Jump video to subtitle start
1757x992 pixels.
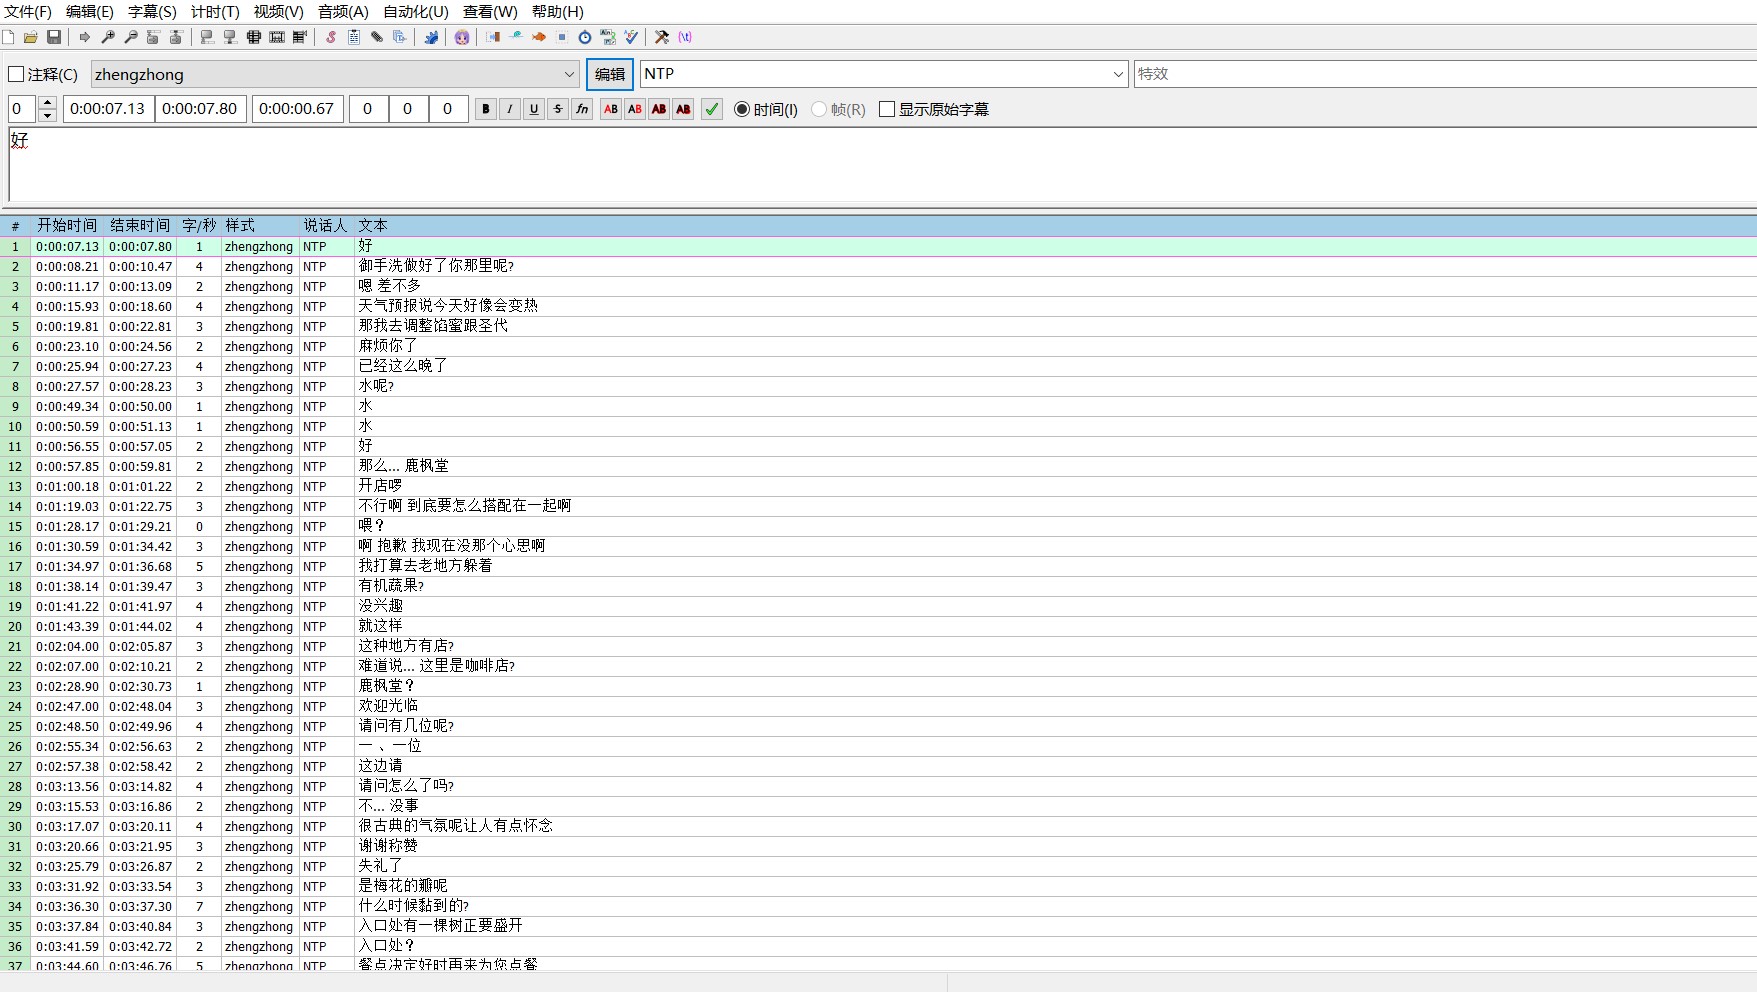(153, 37)
